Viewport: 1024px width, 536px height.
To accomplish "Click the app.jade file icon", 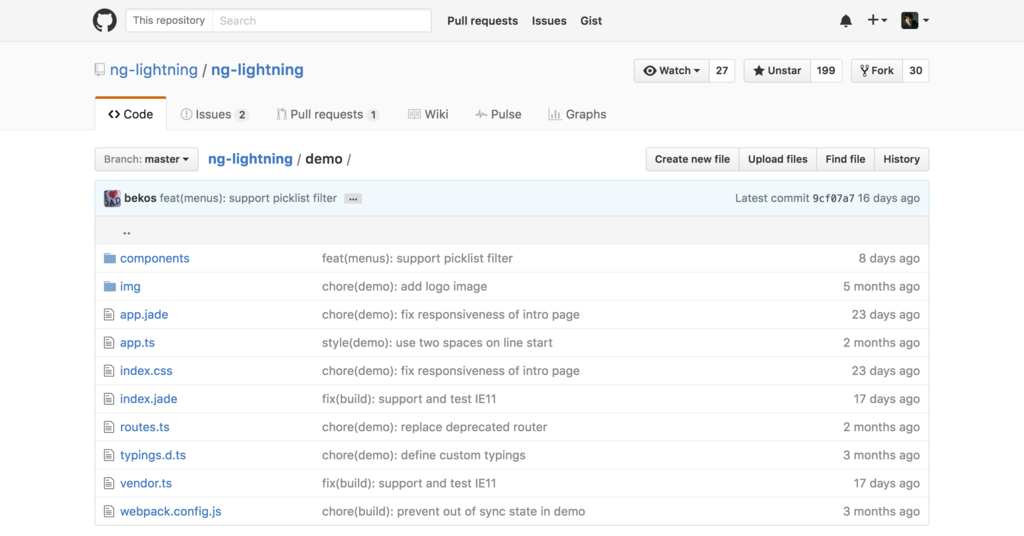I will (x=109, y=315).
